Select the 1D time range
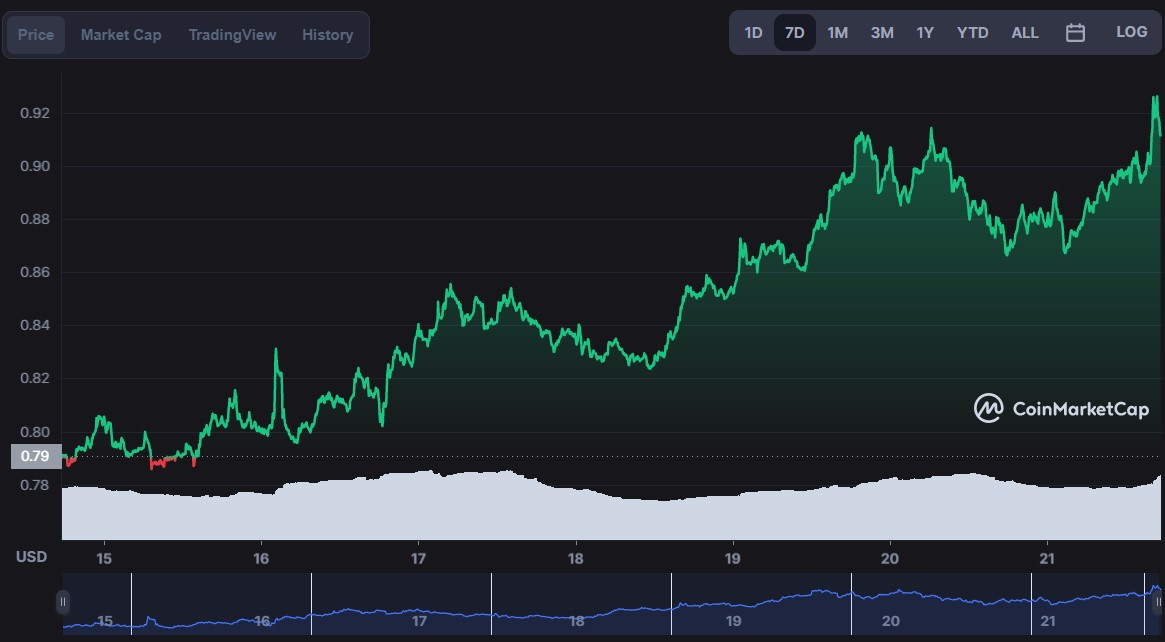 (x=753, y=33)
